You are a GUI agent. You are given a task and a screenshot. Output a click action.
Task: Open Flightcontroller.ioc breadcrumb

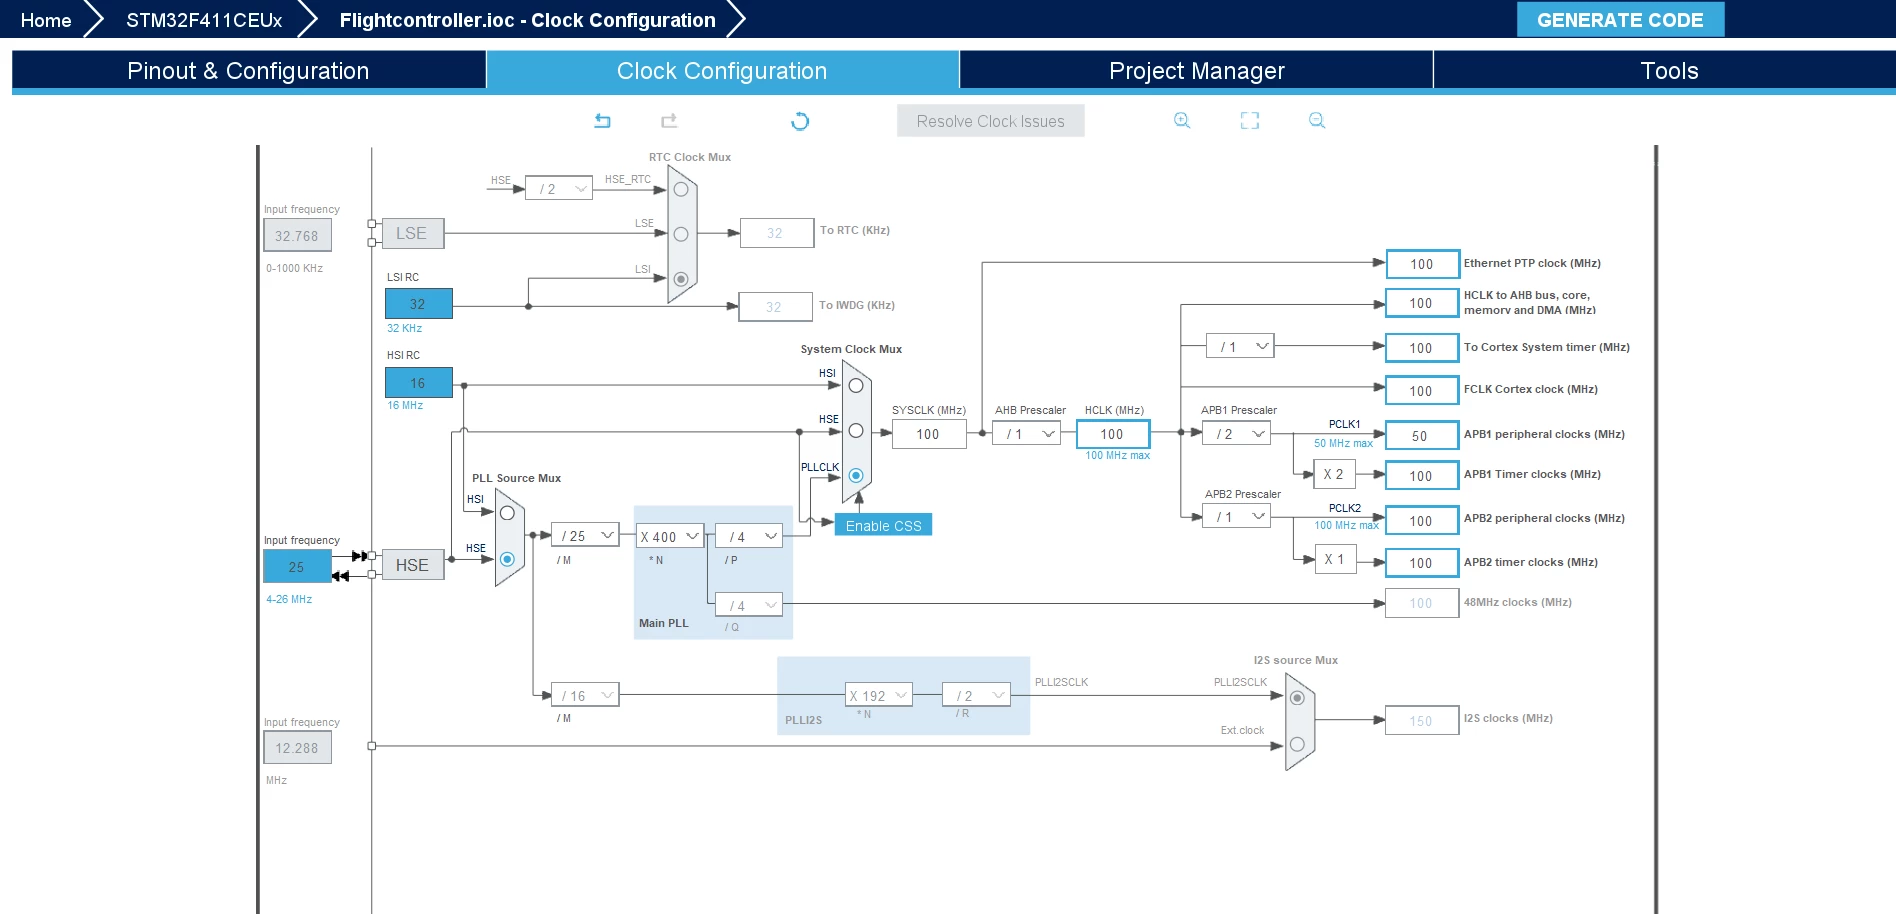527,20
